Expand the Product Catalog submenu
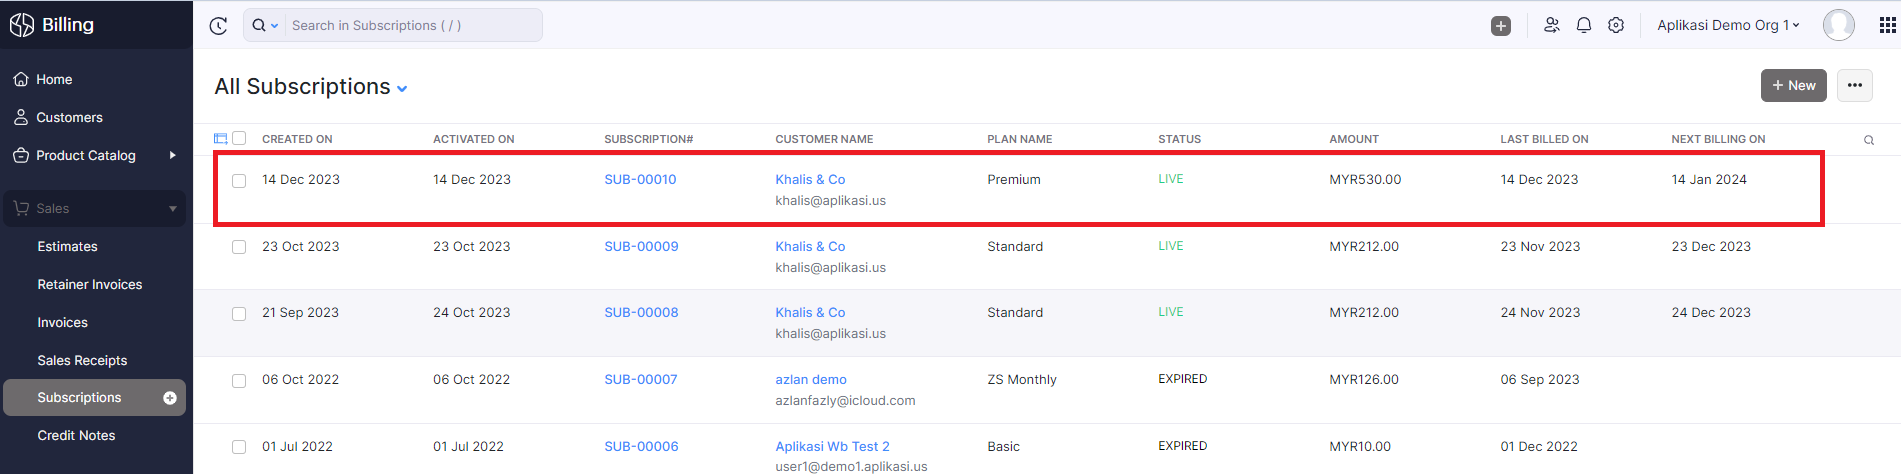The width and height of the screenshot is (1901, 474). [x=173, y=155]
